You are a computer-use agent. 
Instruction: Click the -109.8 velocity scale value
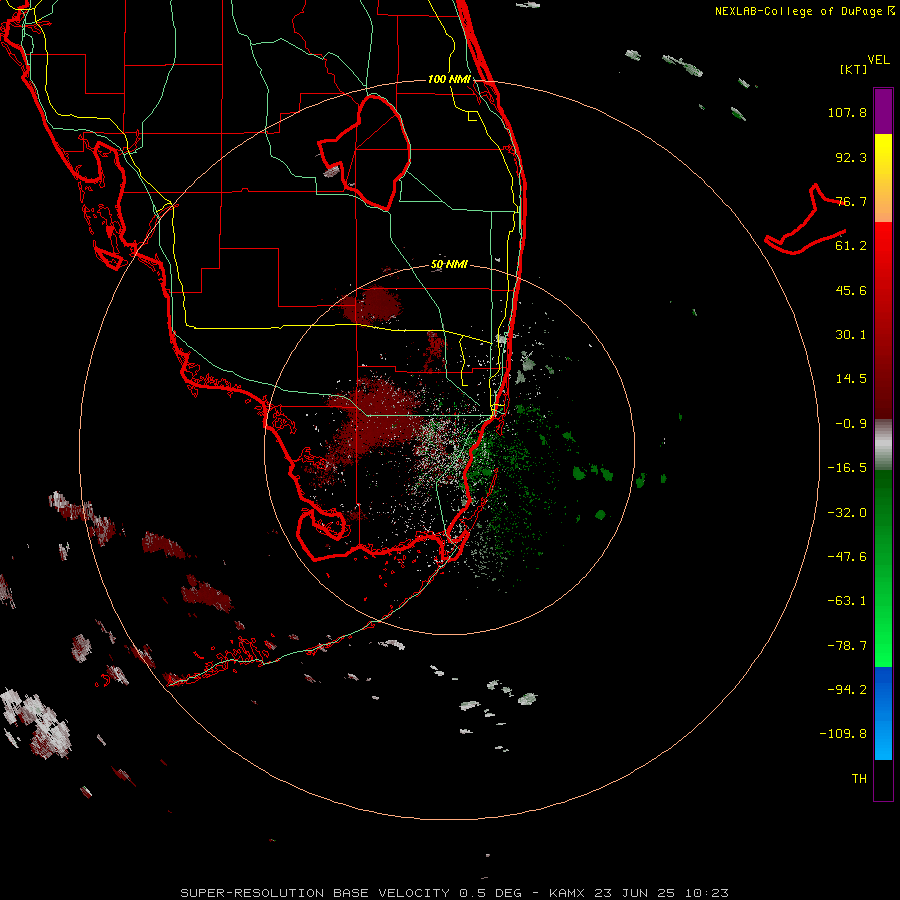844,734
